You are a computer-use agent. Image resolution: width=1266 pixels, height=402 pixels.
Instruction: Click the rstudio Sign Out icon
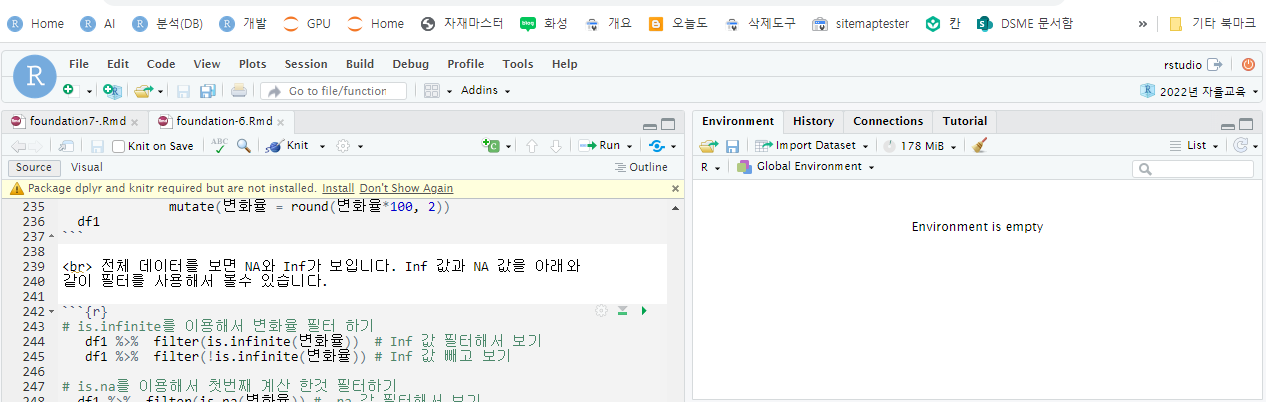[1215, 64]
